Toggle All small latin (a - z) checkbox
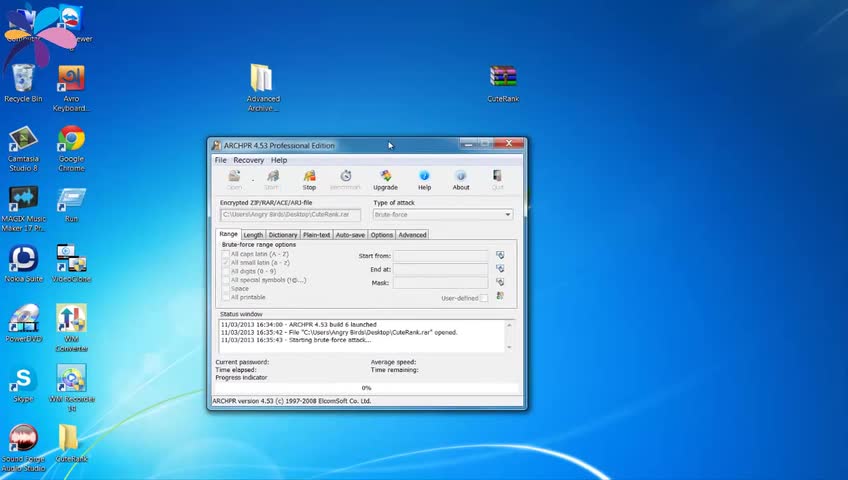848x480 pixels. coord(226,262)
